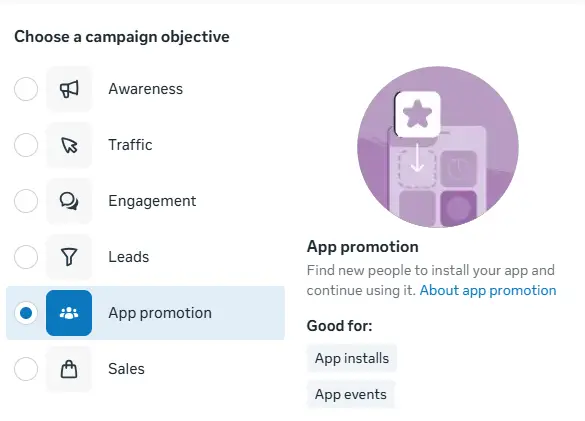This screenshot has width=585, height=421.
Task: Select the Traffic radio button
Action: 26,145
